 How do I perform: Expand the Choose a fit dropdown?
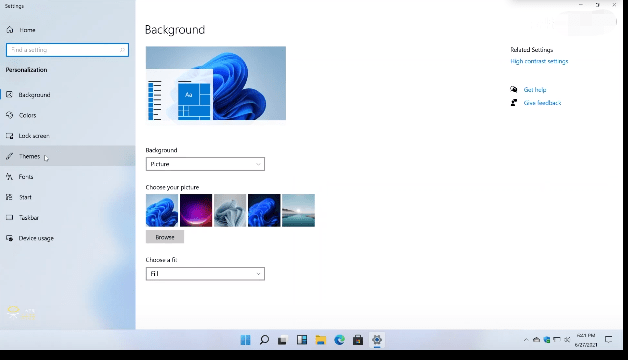point(205,274)
